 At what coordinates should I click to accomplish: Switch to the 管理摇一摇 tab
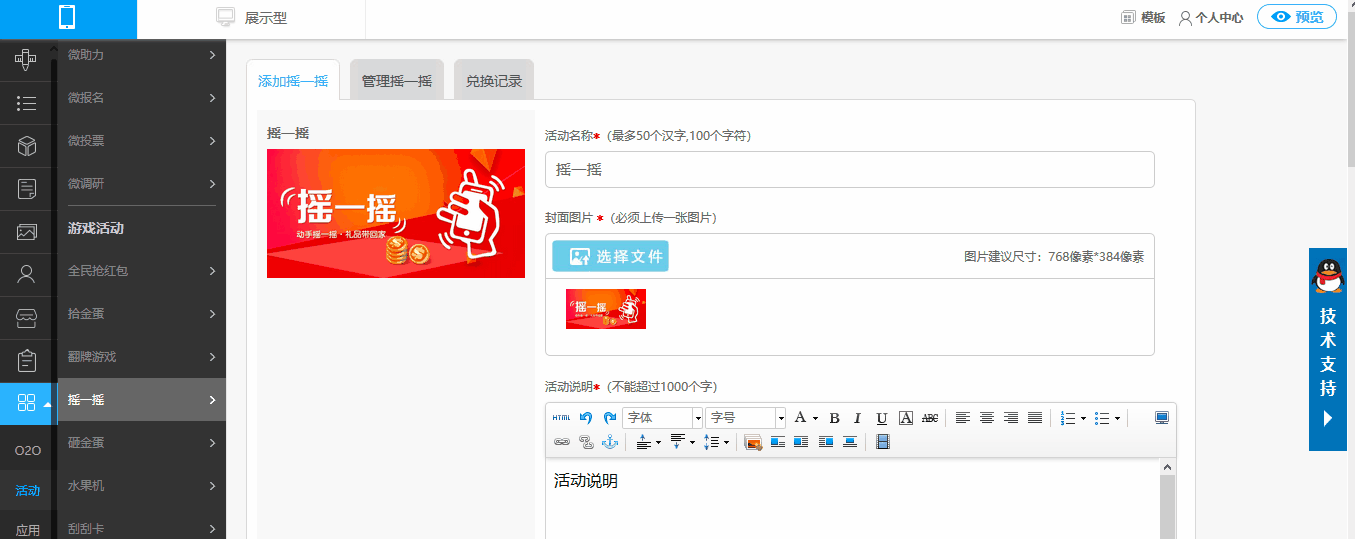(397, 81)
